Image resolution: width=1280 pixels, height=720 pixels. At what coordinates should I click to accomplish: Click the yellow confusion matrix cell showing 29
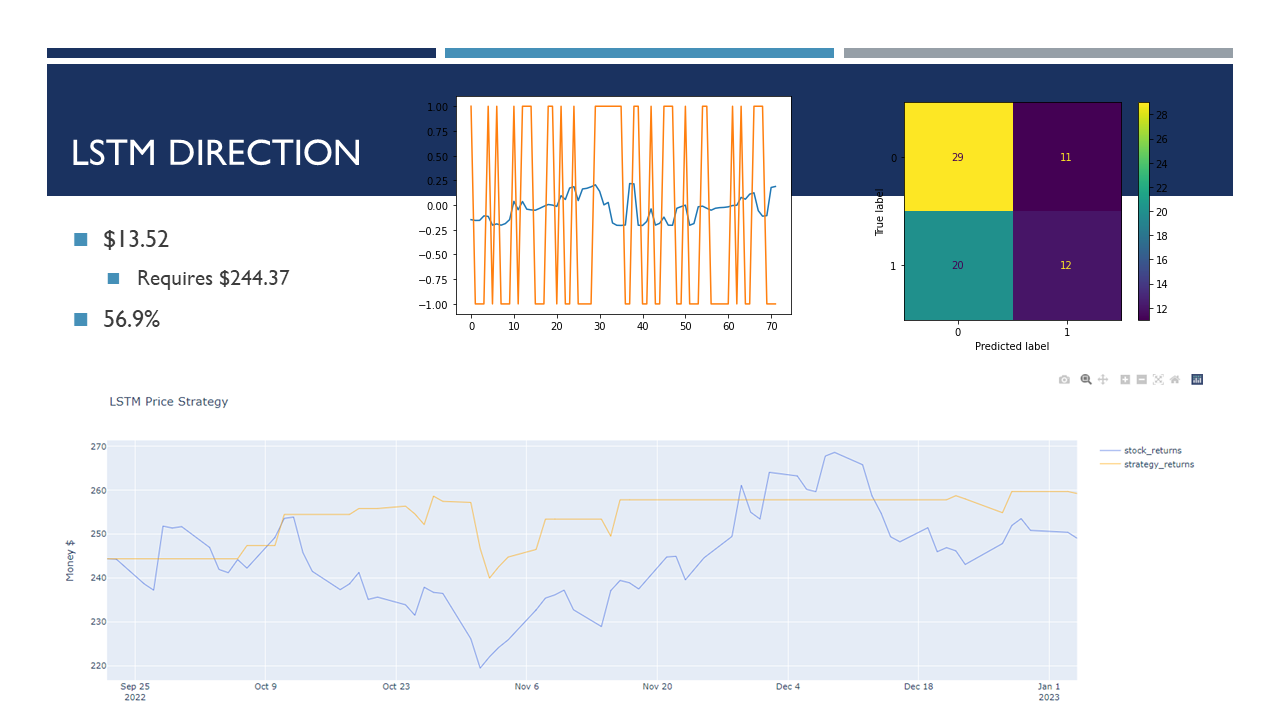[x=958, y=157]
